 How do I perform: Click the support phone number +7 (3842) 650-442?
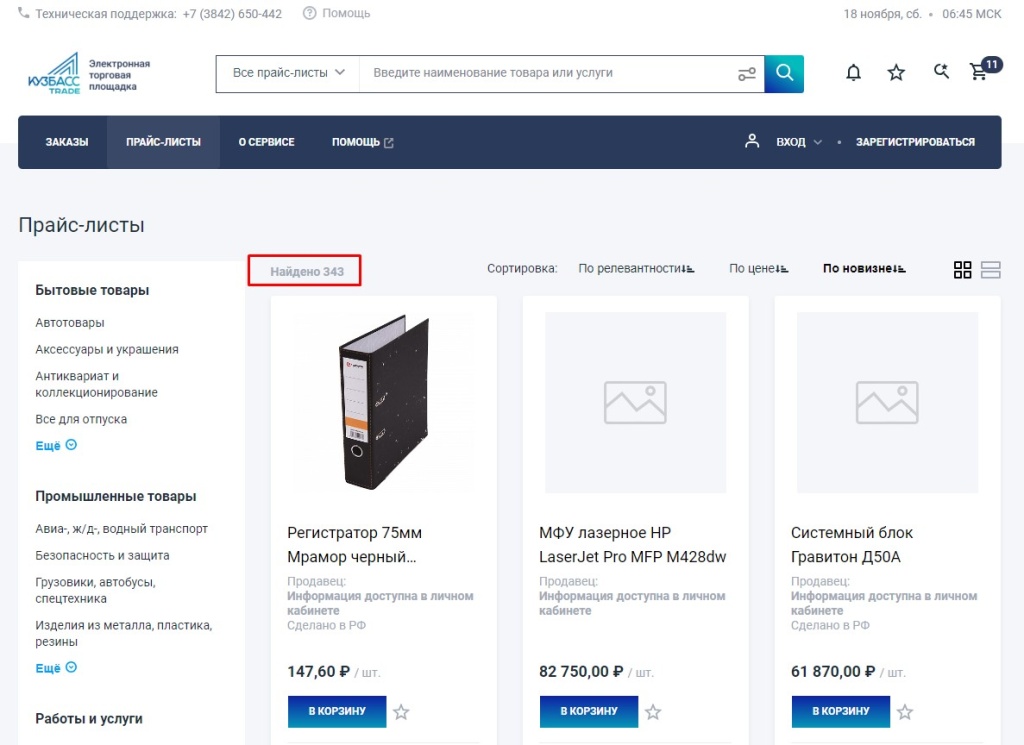coord(232,13)
